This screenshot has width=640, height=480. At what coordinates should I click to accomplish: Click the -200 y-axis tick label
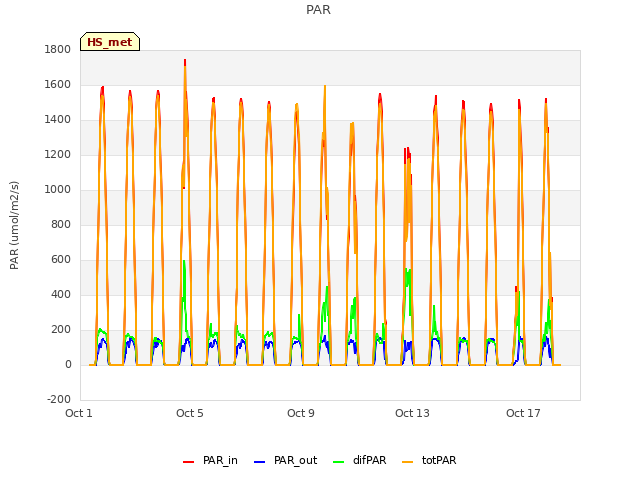pos(59,399)
